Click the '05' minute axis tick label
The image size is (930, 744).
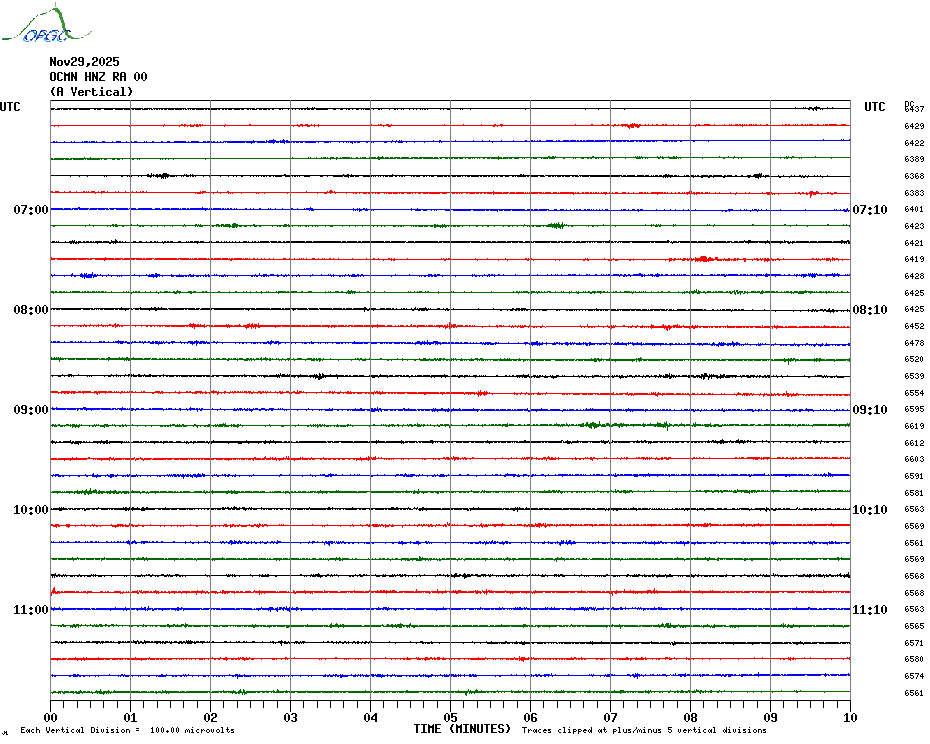[451, 717]
